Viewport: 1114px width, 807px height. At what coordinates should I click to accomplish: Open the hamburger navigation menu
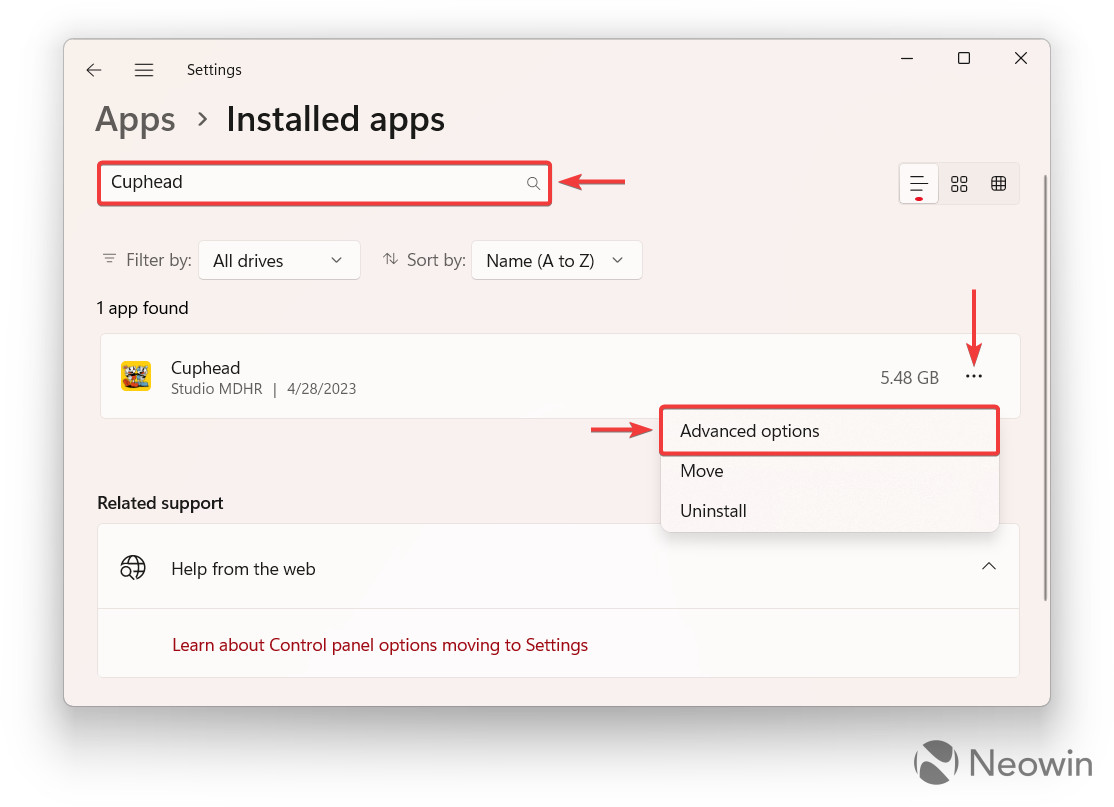point(144,70)
